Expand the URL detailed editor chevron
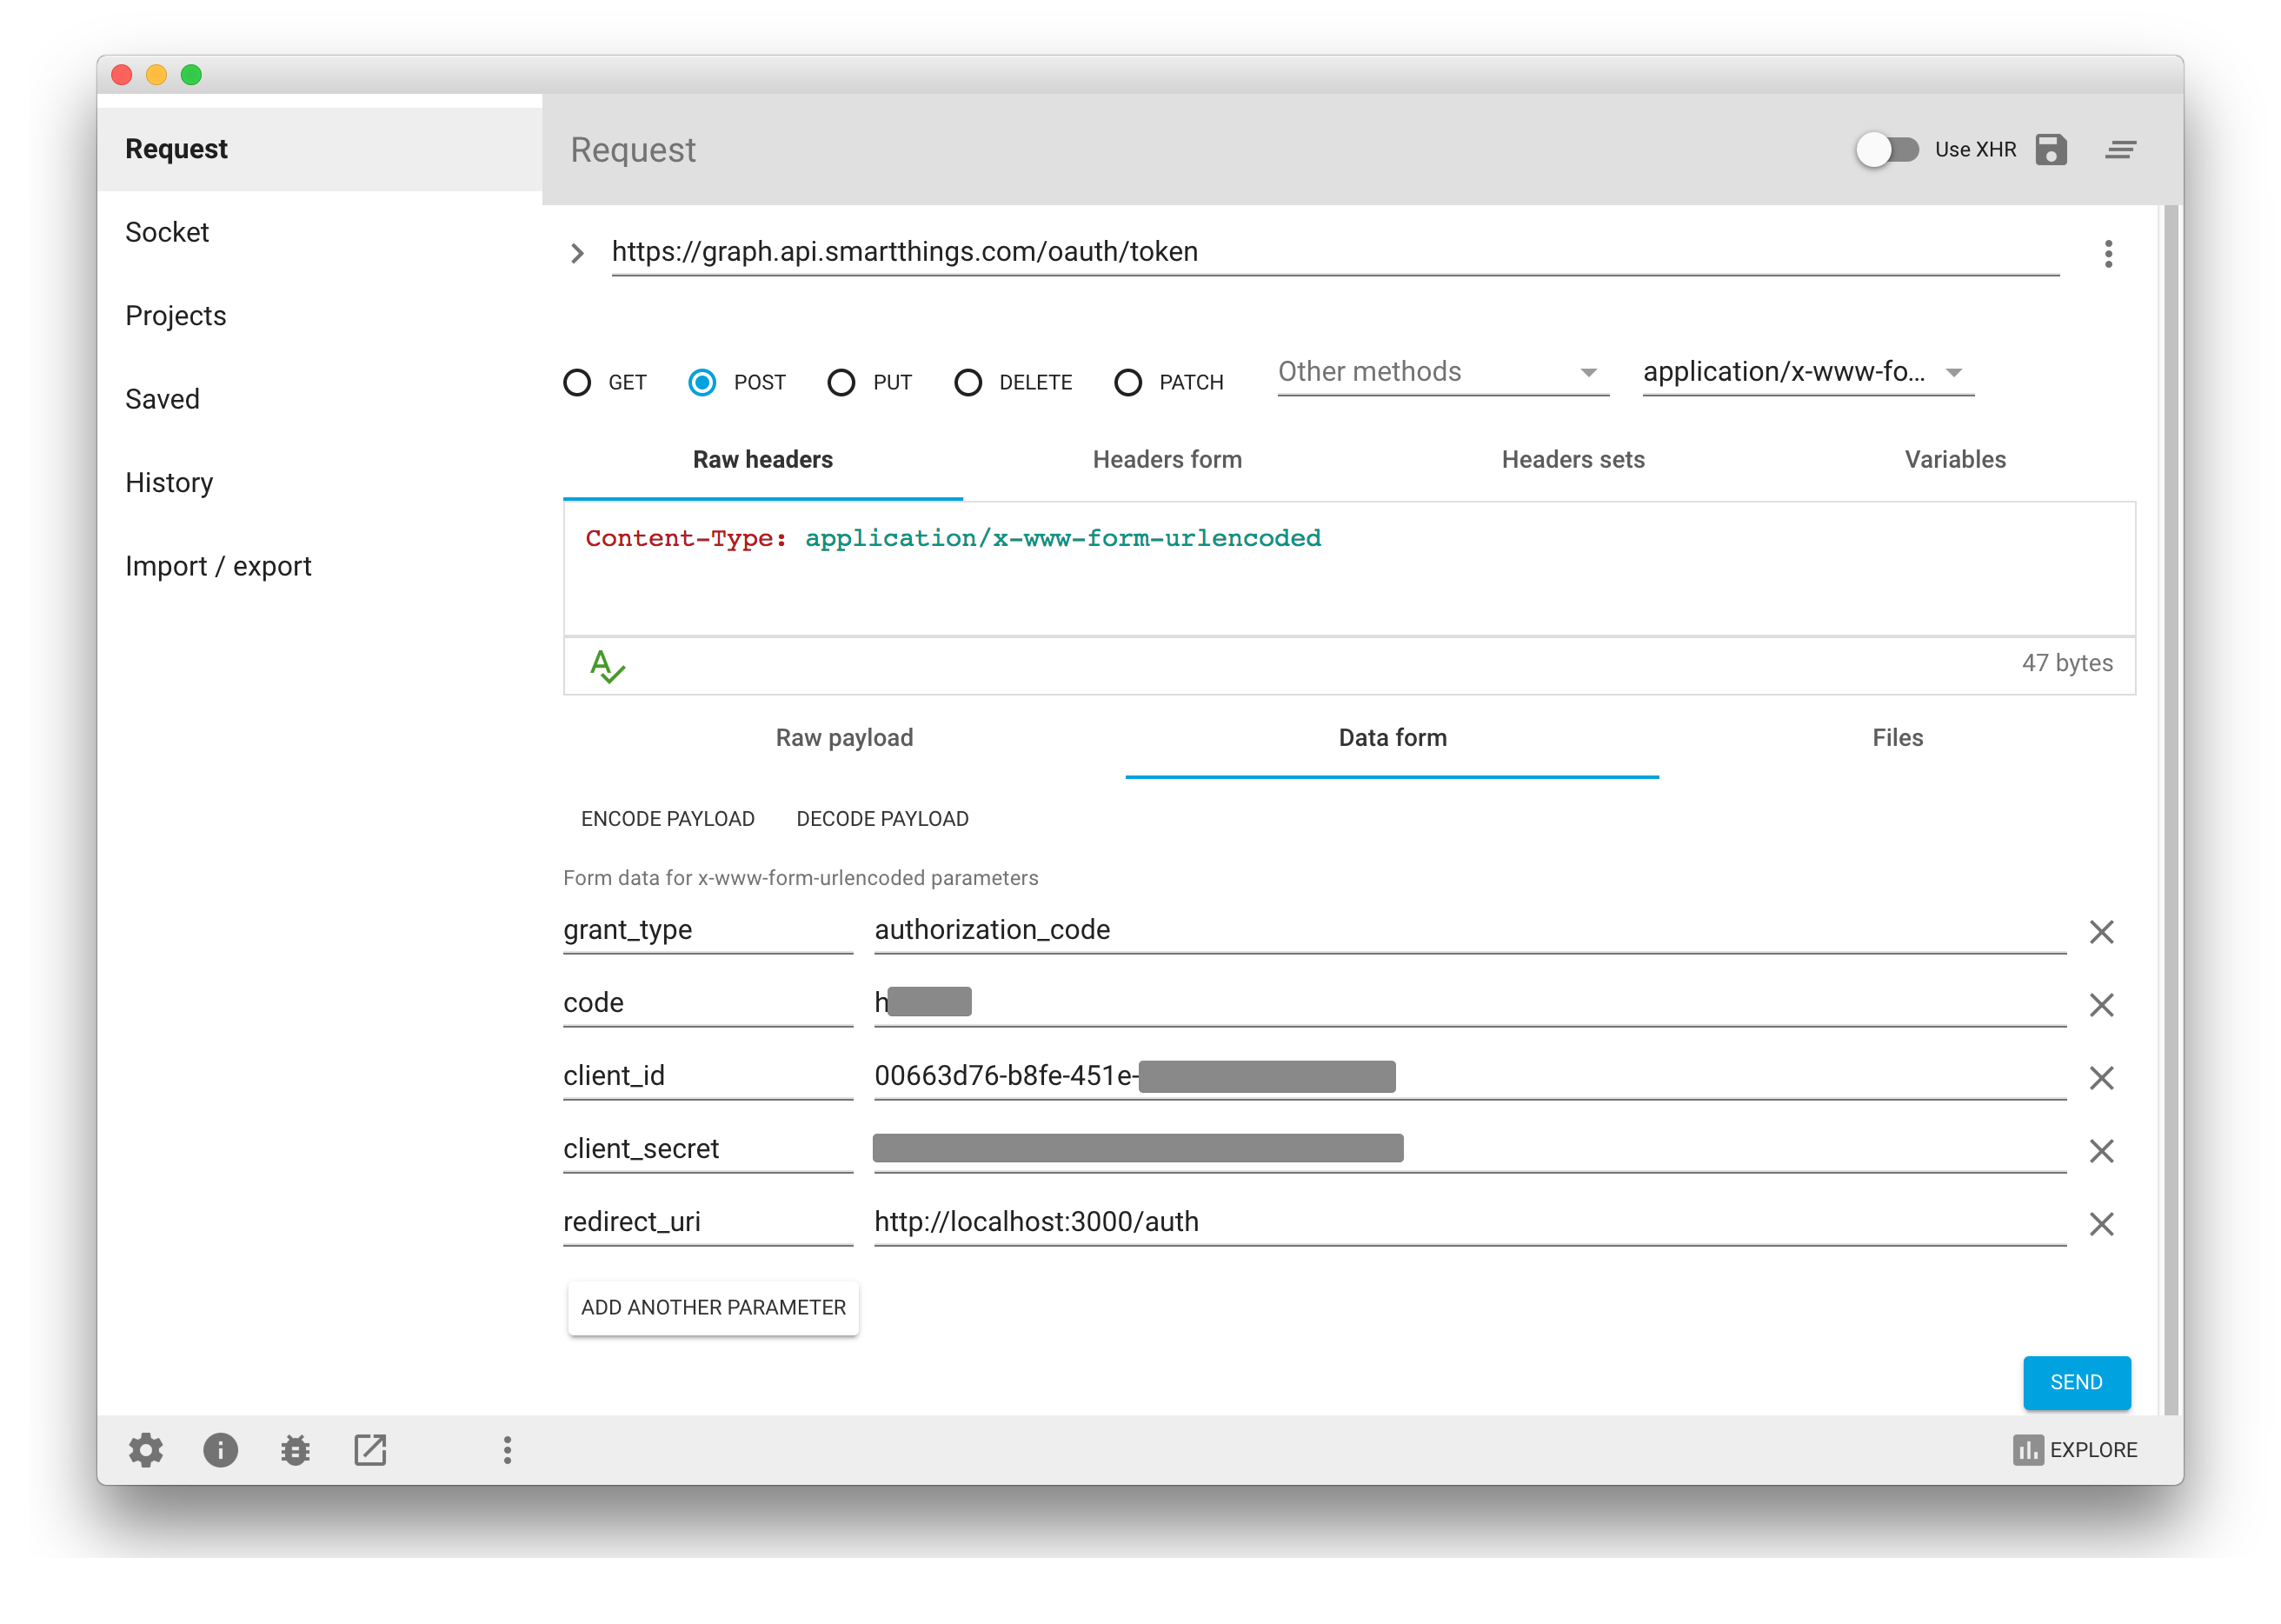This screenshot has width=2281, height=1624. click(x=577, y=254)
